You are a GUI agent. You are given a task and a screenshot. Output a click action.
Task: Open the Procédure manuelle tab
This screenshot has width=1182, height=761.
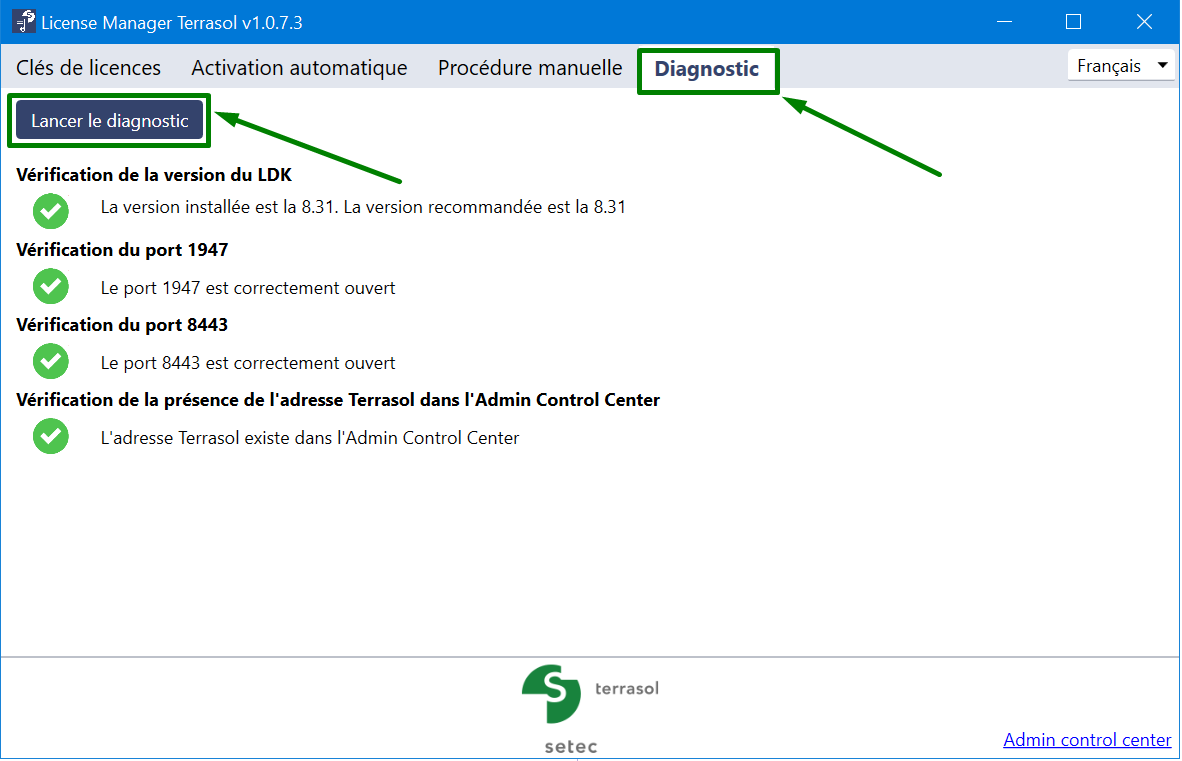pos(530,68)
